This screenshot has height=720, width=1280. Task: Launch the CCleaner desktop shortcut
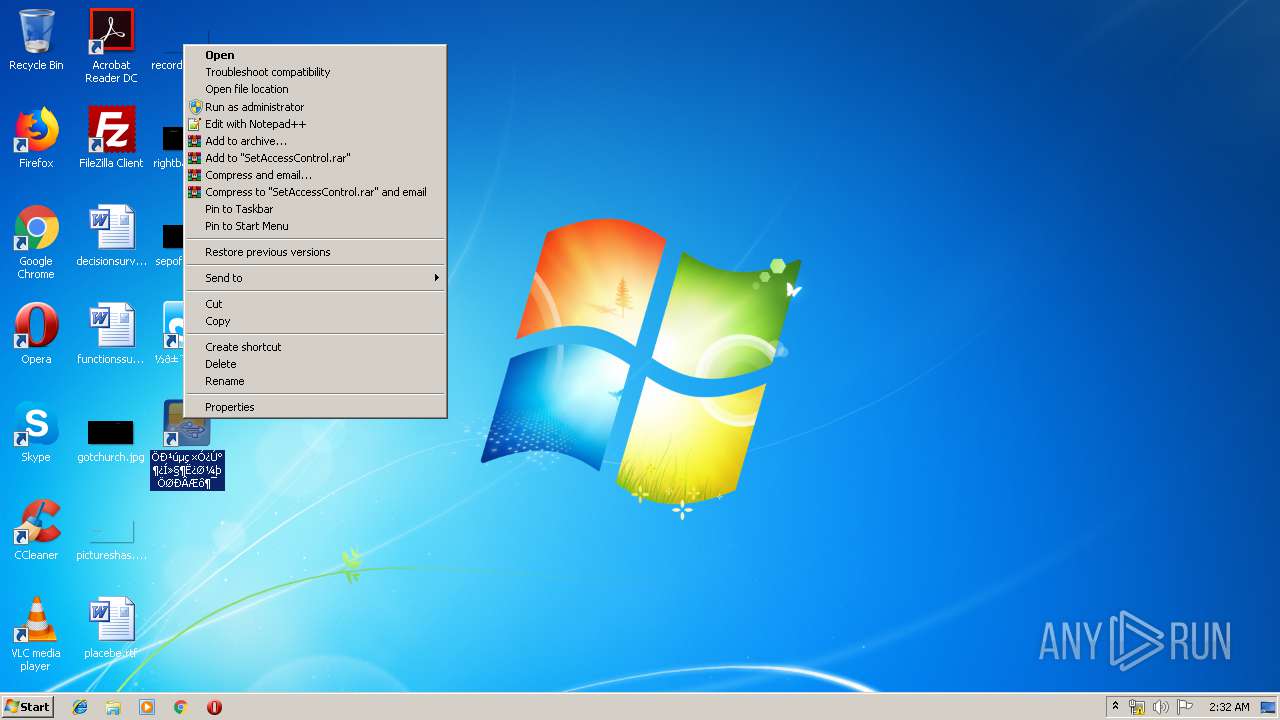click(36, 530)
